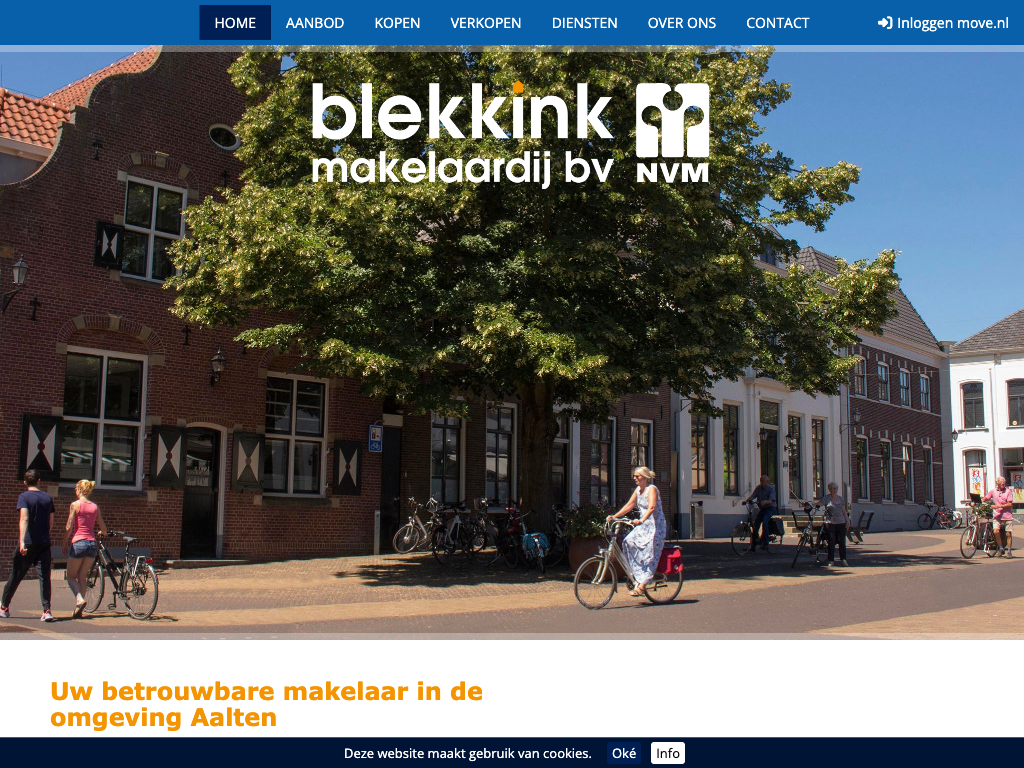Click the NVM logo emblem
Screen dimensions: 1024x768
pos(673,133)
